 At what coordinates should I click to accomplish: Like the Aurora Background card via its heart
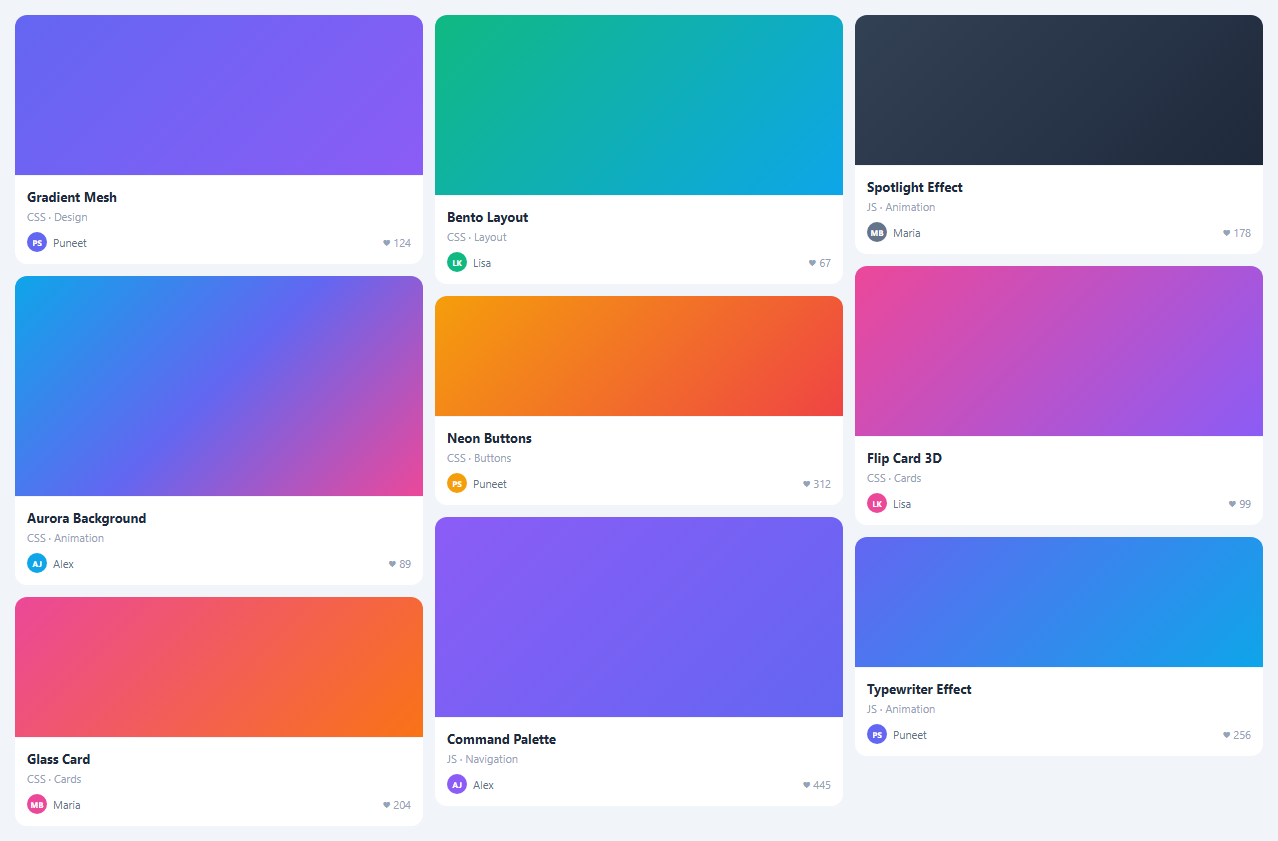click(x=393, y=564)
